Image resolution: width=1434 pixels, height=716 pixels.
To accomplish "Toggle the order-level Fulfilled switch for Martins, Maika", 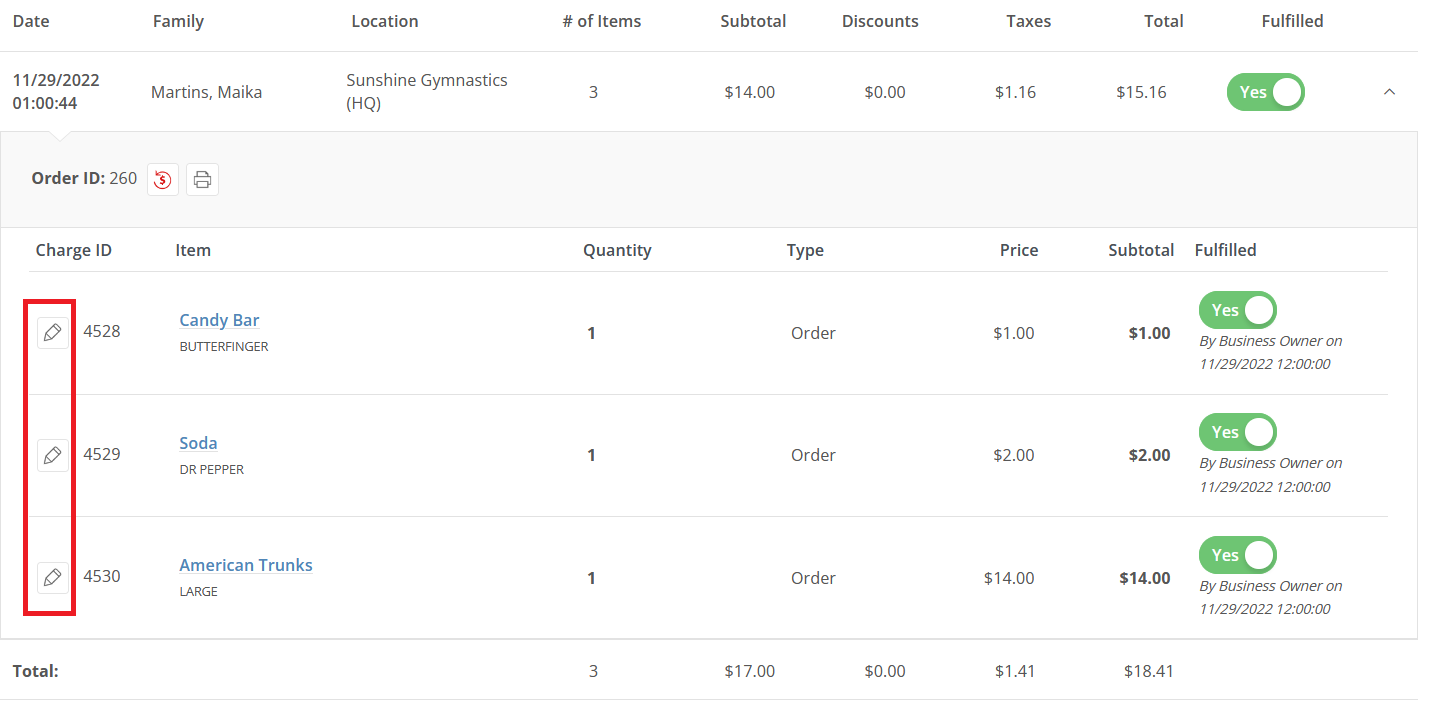I will click(1266, 92).
